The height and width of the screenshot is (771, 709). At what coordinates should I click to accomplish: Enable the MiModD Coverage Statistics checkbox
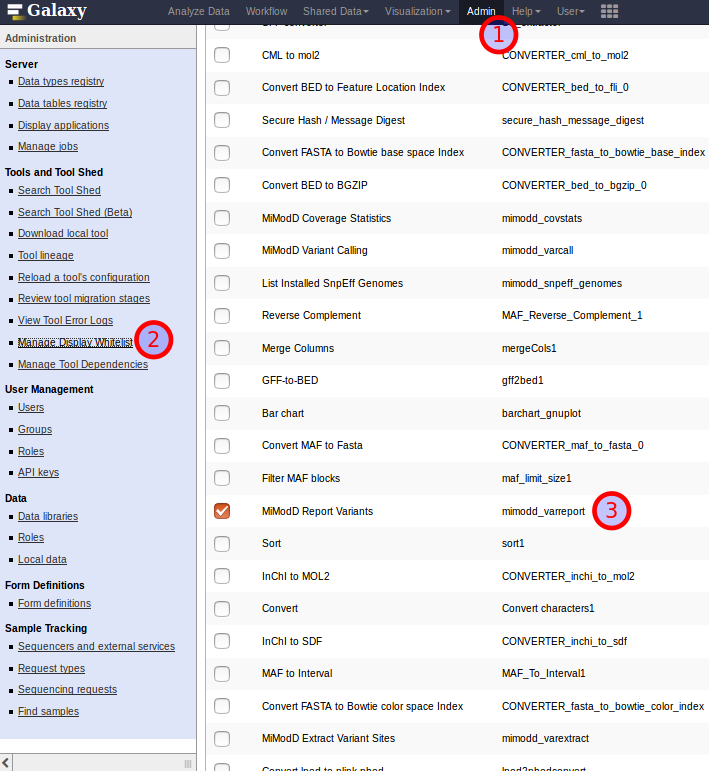[222, 218]
